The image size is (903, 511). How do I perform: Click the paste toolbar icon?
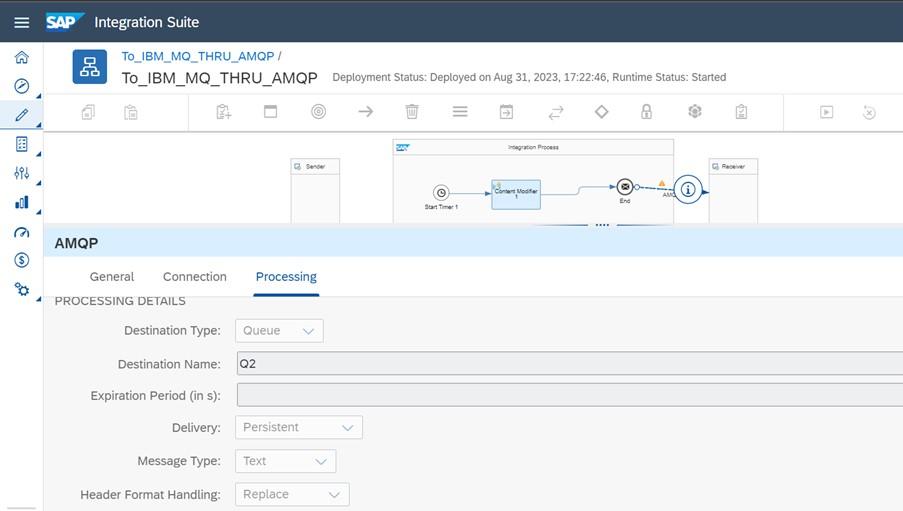131,112
